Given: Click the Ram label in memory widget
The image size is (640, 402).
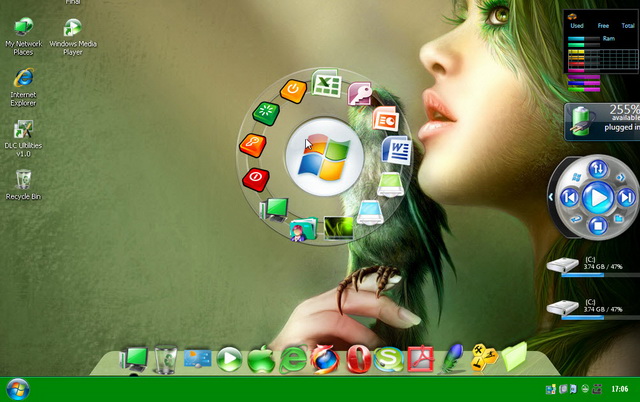Looking at the screenshot, I should (609, 38).
